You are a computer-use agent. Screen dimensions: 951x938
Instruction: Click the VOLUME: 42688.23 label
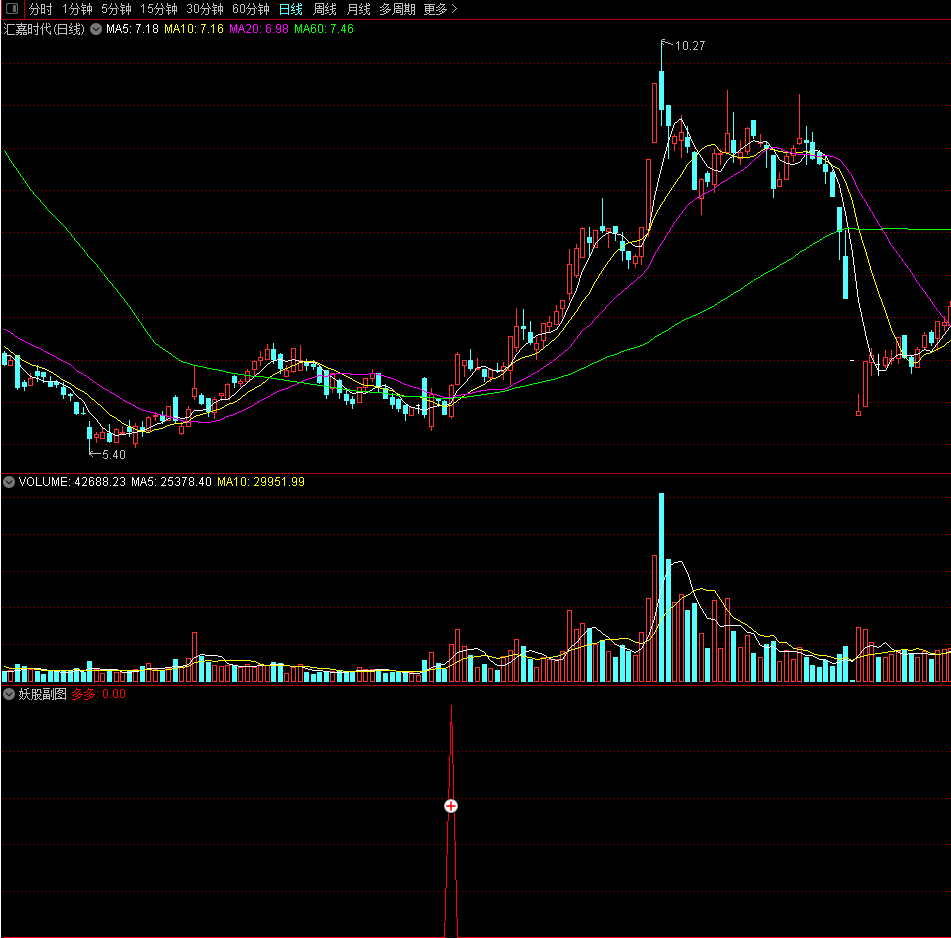point(72,482)
